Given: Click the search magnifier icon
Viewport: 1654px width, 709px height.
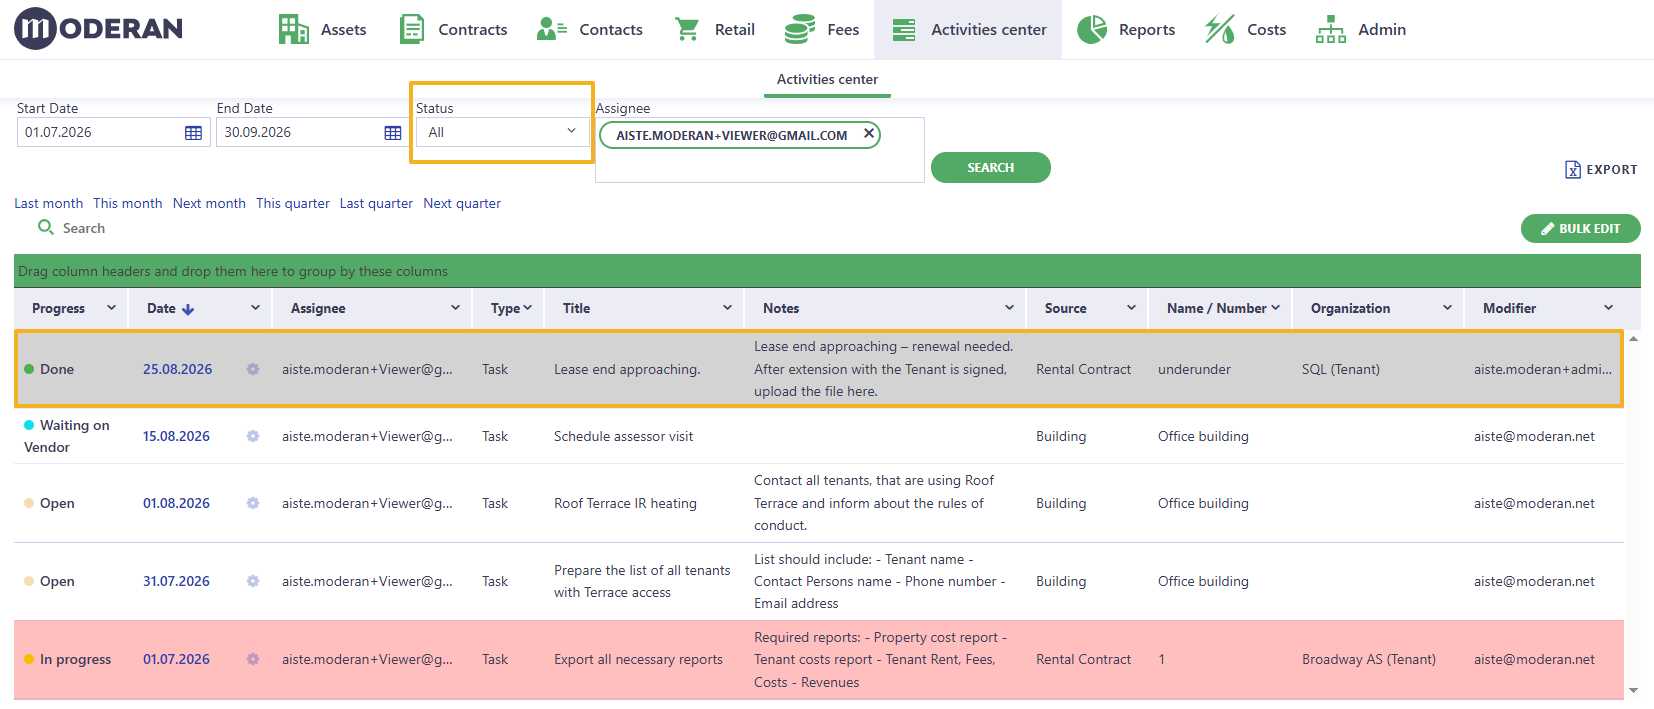Looking at the screenshot, I should point(45,227).
